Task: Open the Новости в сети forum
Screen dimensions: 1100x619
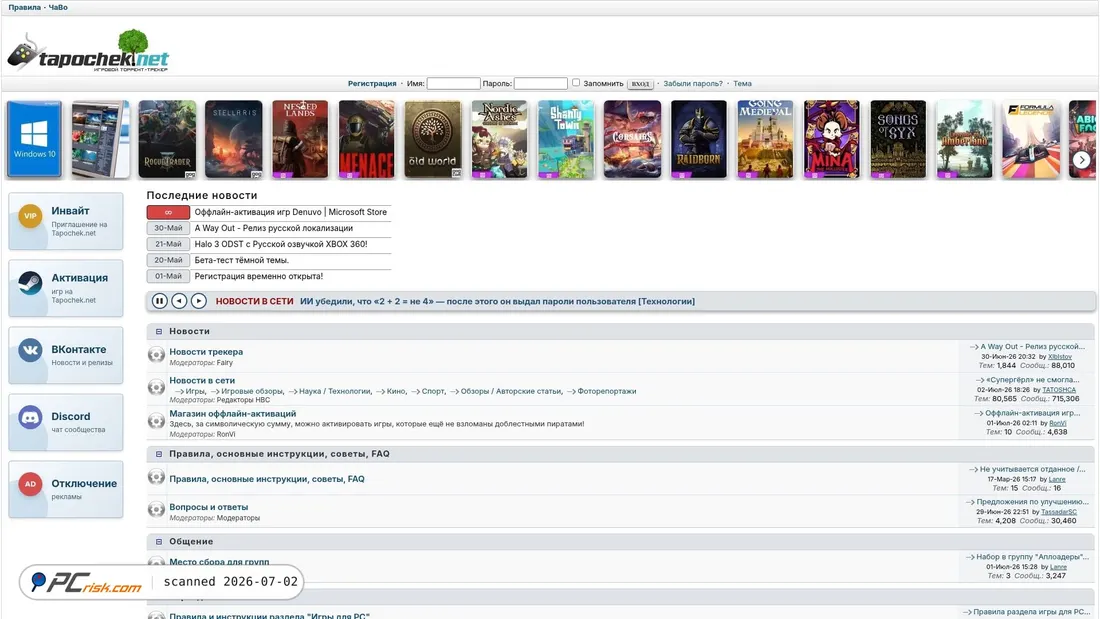Action: click(202, 380)
